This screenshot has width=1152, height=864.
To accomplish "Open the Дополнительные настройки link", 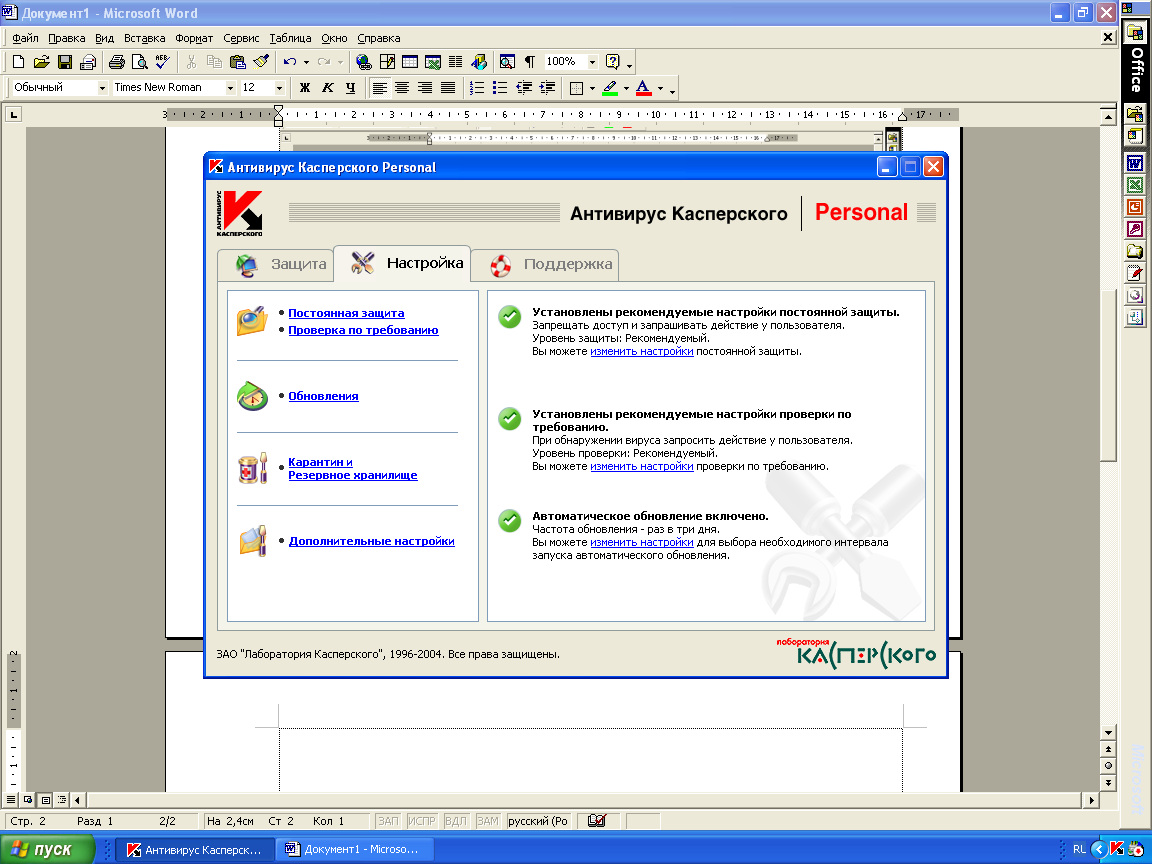I will pos(372,541).
